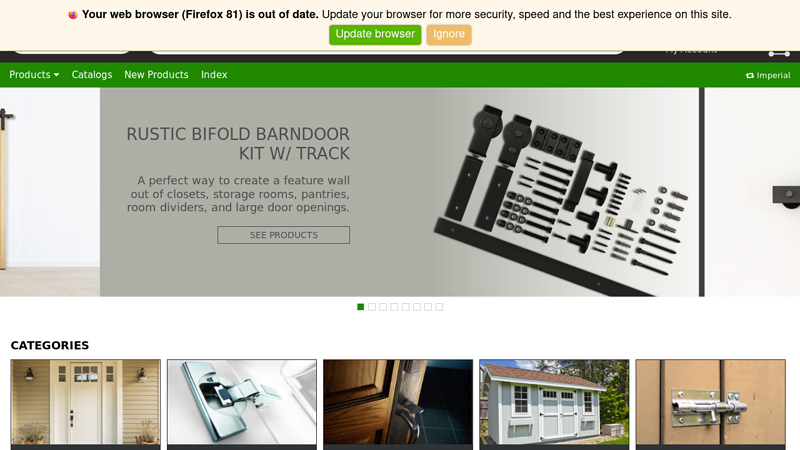Image resolution: width=800 pixels, height=450 pixels.
Task: Select the second carousel slide indicator
Action: pyautogui.click(x=372, y=307)
